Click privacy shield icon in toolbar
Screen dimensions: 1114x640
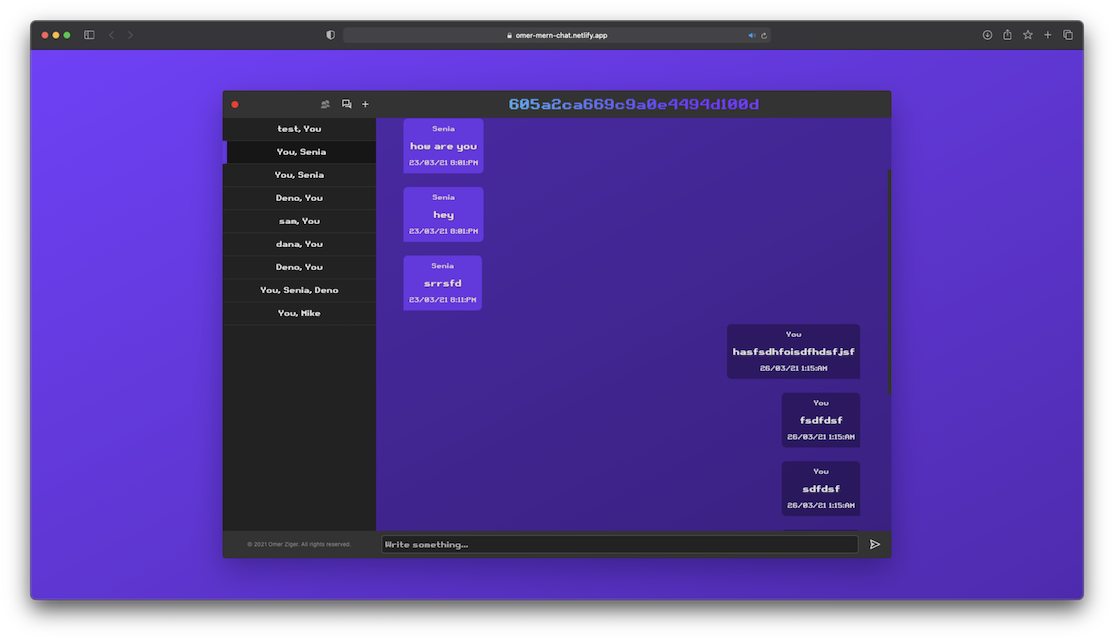click(x=331, y=35)
